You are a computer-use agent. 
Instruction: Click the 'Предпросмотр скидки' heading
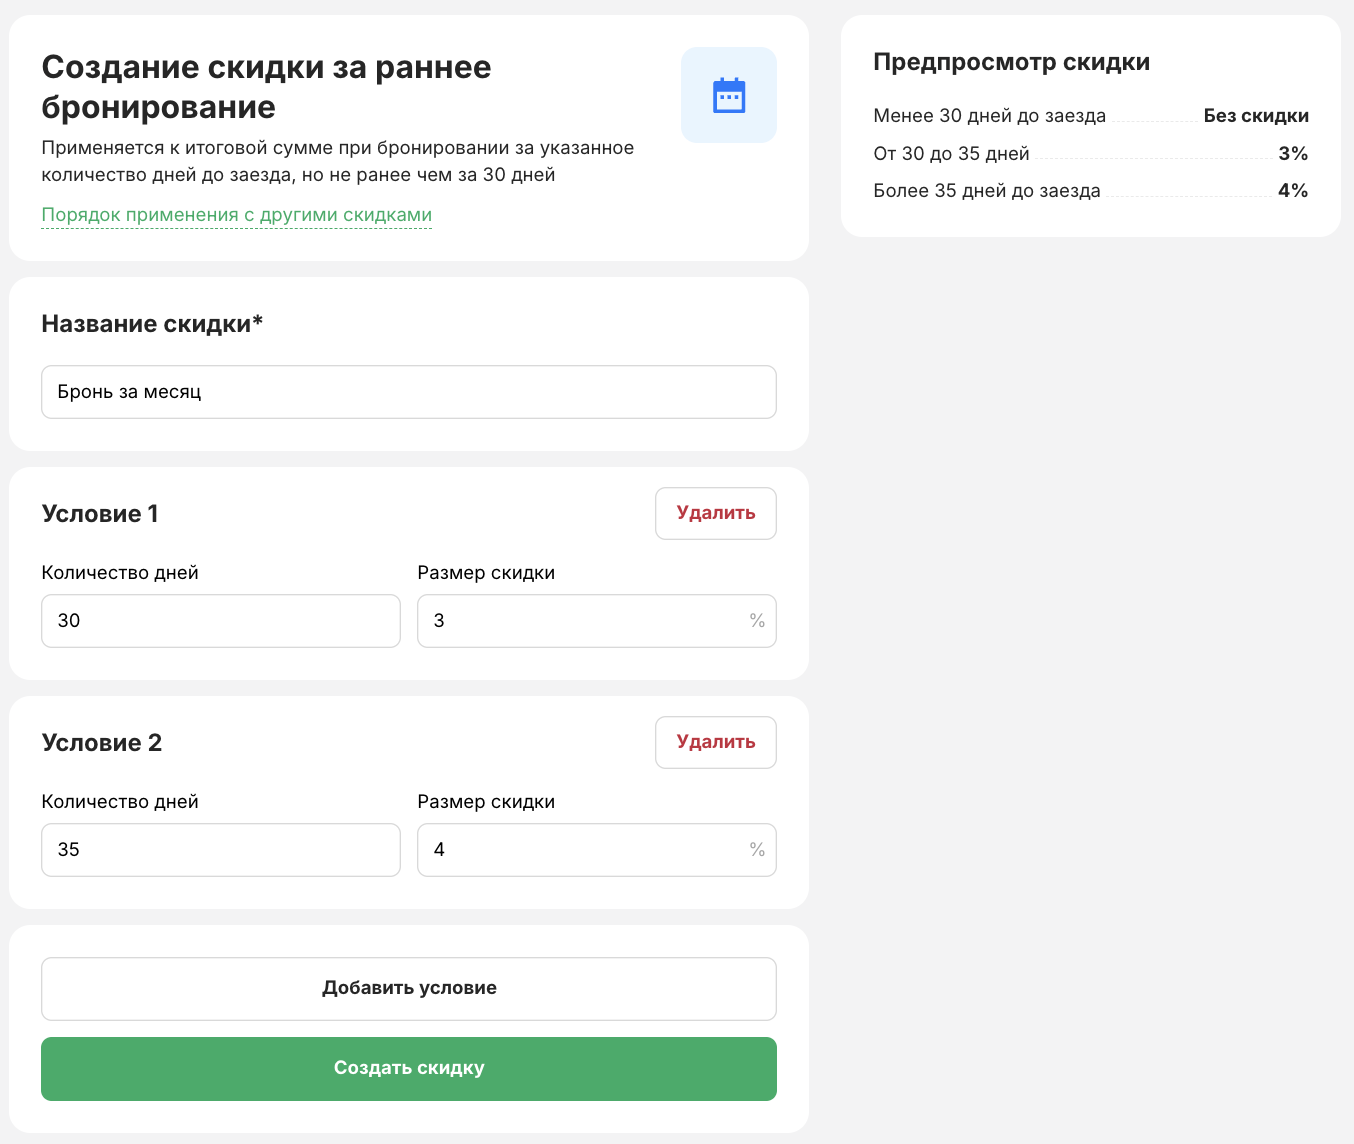1011,62
